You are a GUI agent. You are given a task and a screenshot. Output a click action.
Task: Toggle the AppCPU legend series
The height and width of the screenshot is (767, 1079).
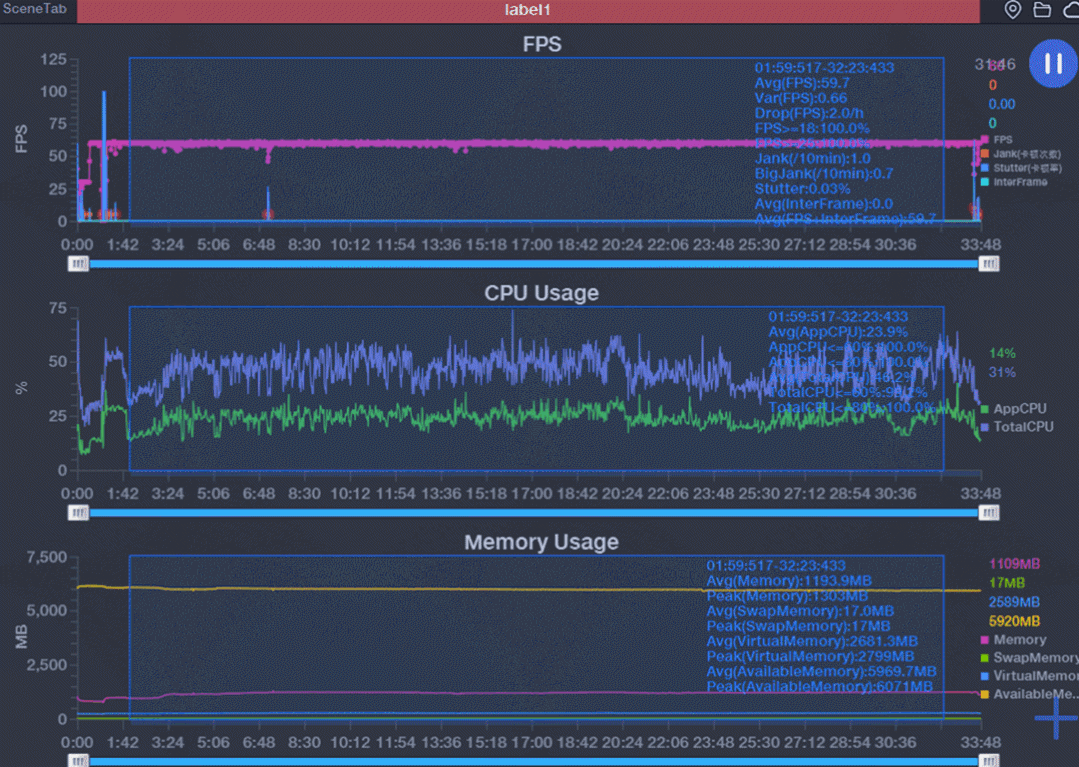tap(1013, 409)
